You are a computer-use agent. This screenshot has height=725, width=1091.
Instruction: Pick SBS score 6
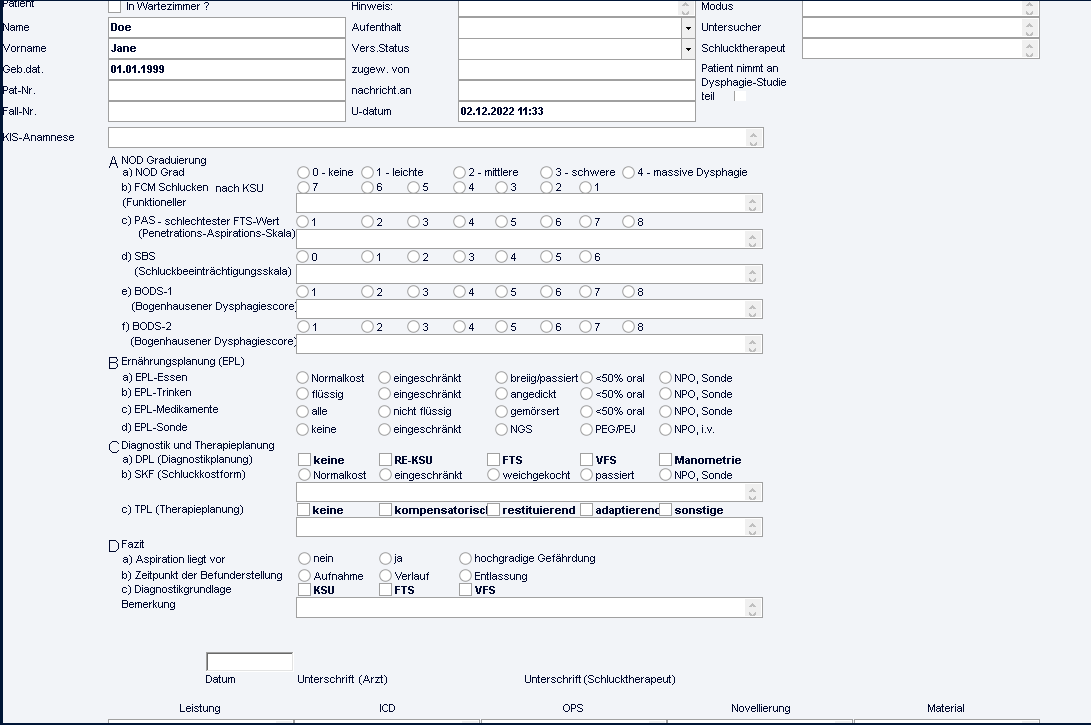[x=586, y=257]
